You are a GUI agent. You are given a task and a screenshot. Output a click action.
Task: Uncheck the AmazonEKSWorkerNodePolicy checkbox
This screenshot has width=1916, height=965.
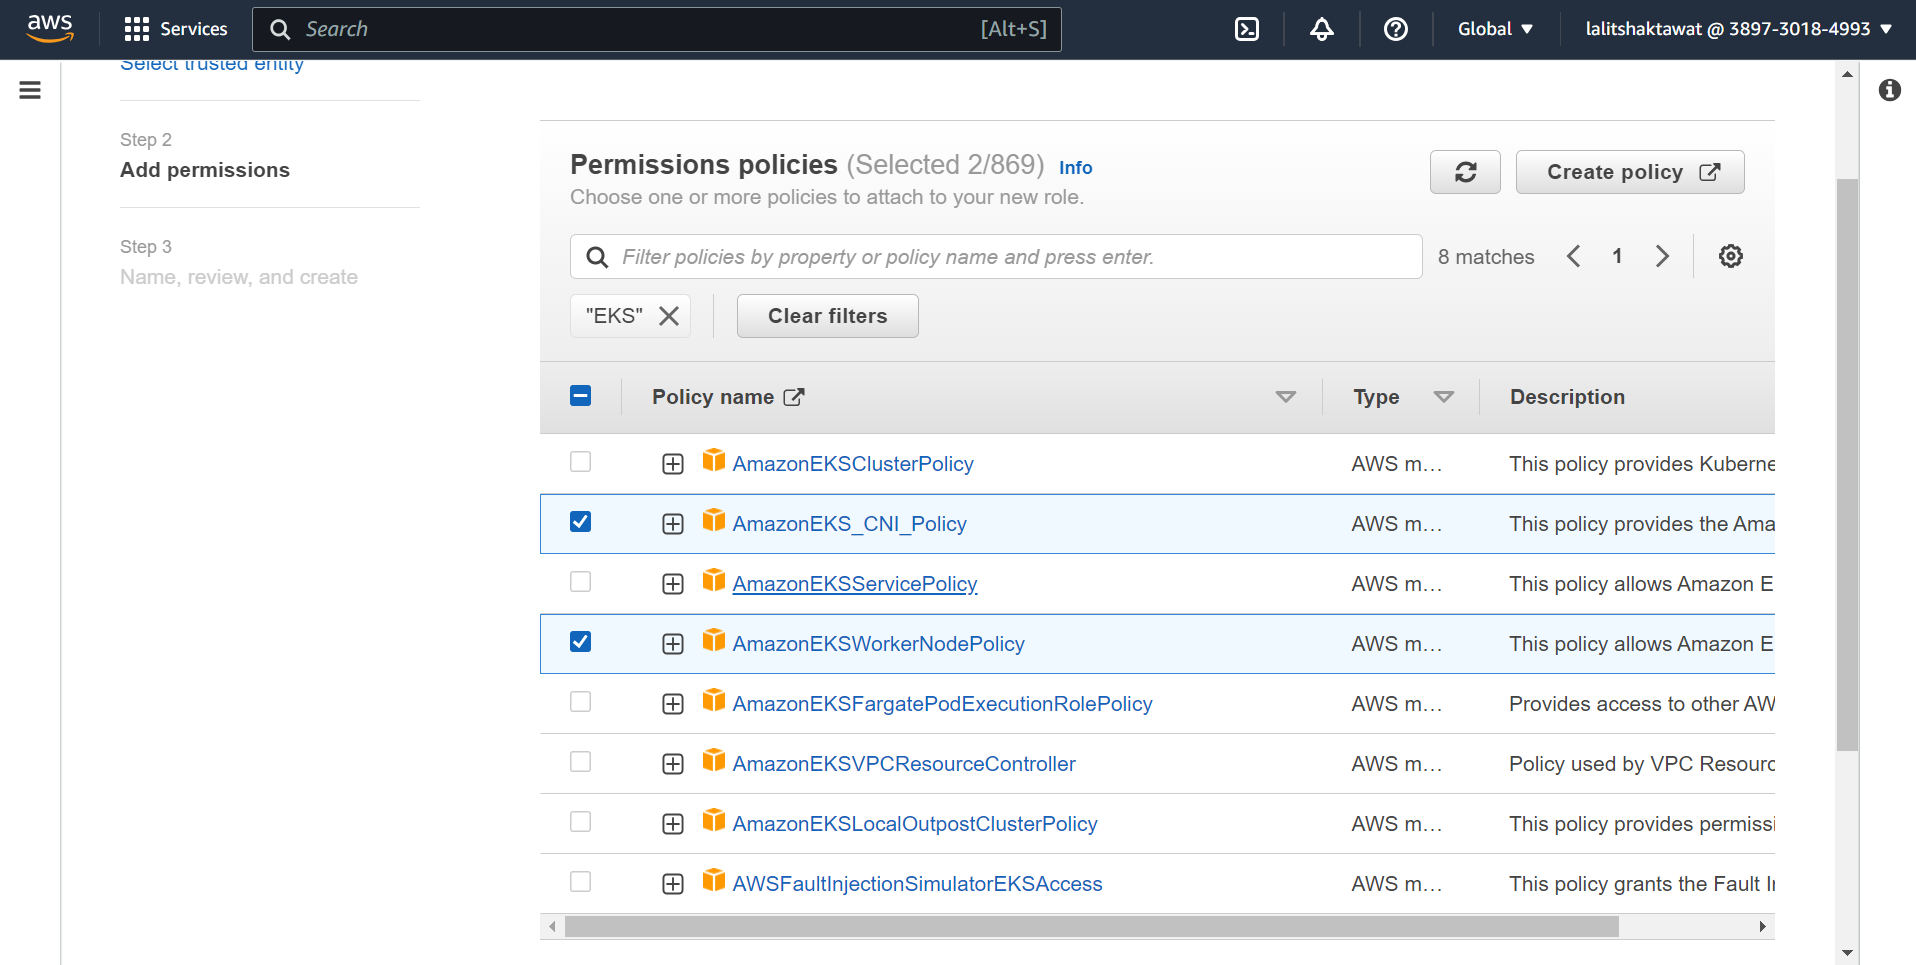point(580,642)
